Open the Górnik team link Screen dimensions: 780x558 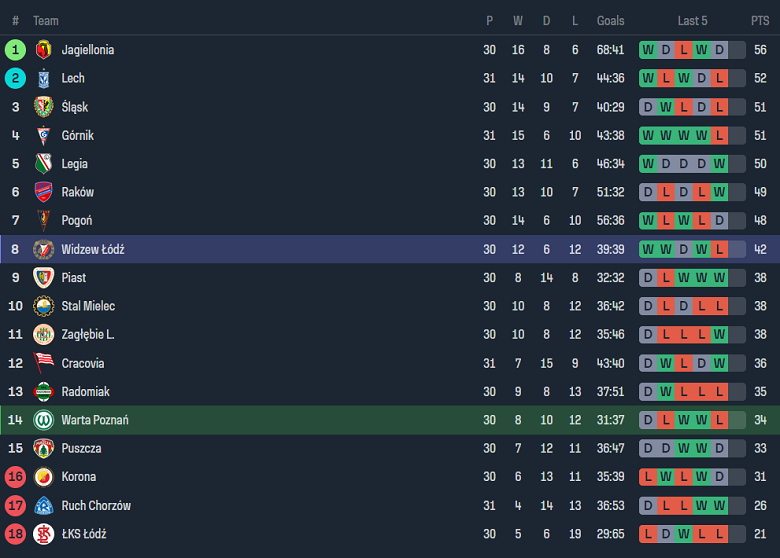tap(77, 135)
